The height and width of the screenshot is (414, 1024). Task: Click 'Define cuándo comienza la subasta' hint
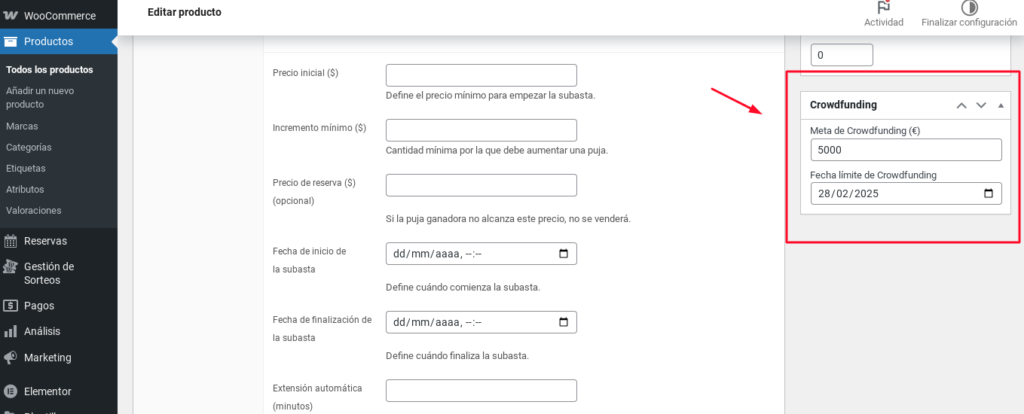click(x=463, y=287)
